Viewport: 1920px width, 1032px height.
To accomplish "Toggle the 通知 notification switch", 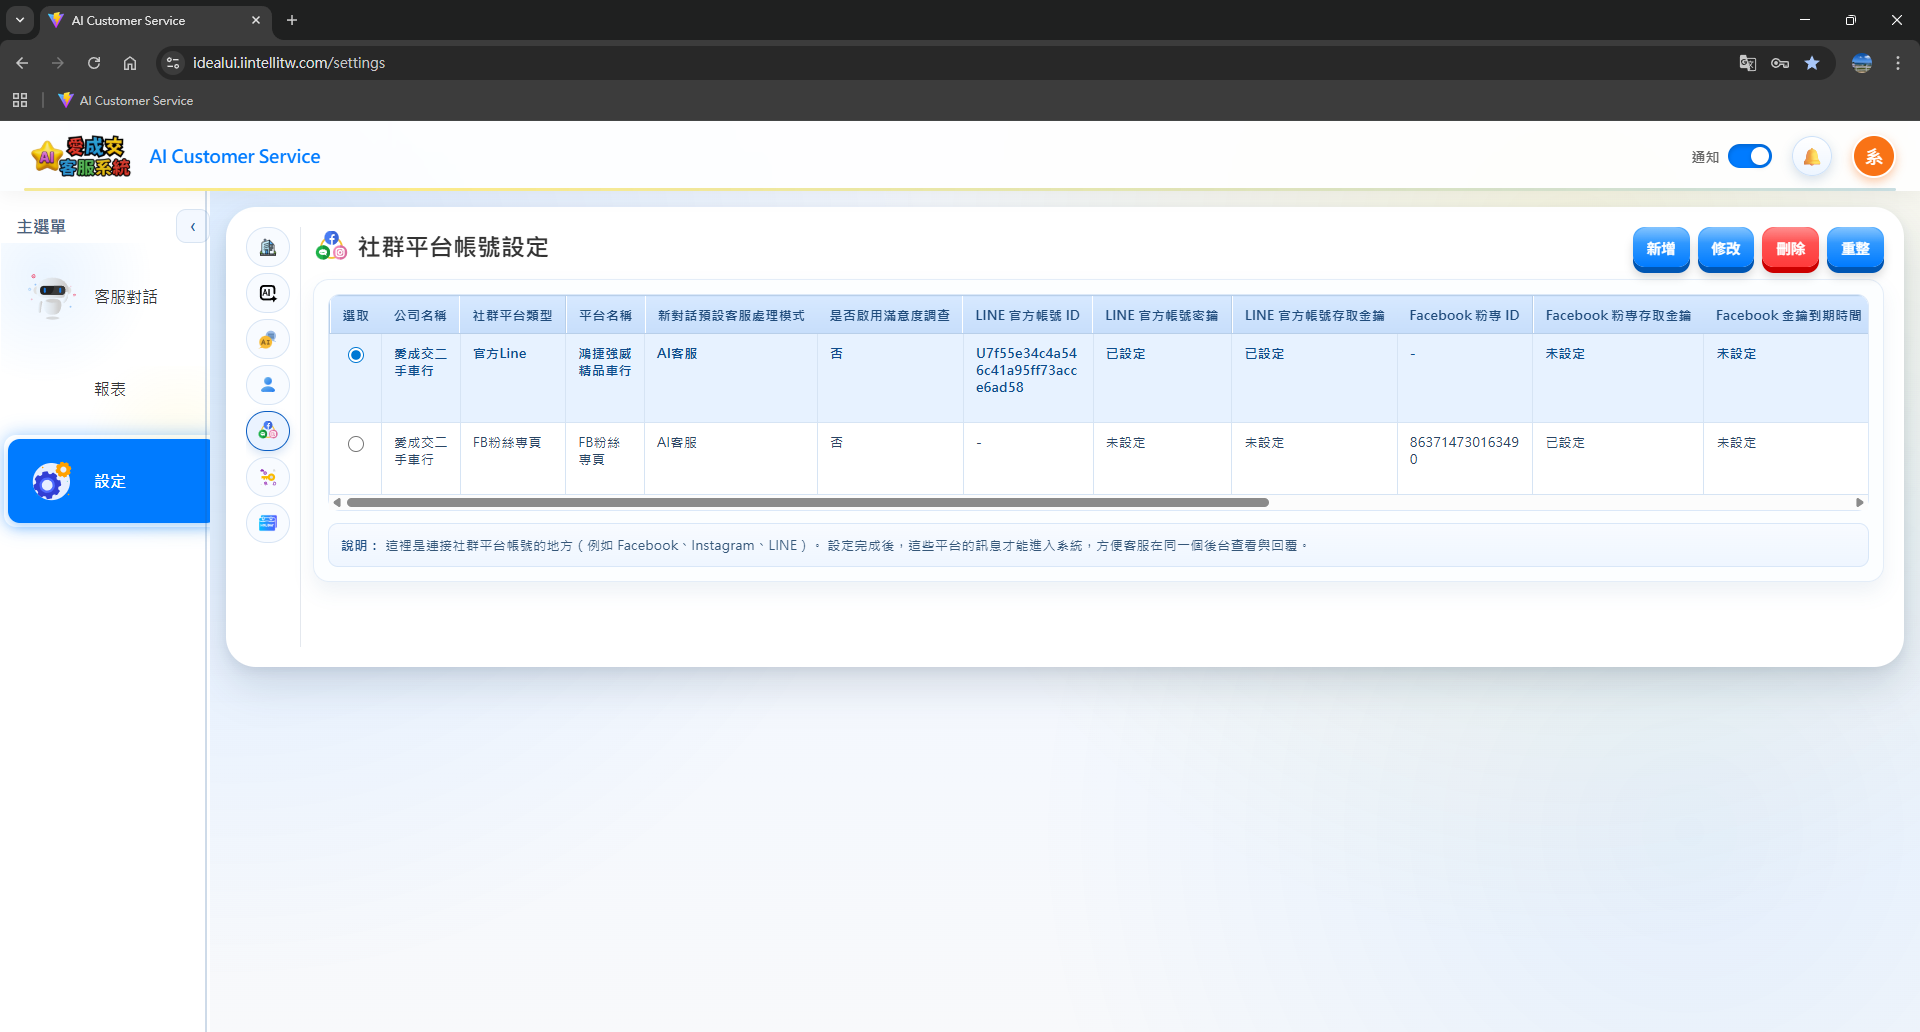I will pyautogui.click(x=1749, y=157).
